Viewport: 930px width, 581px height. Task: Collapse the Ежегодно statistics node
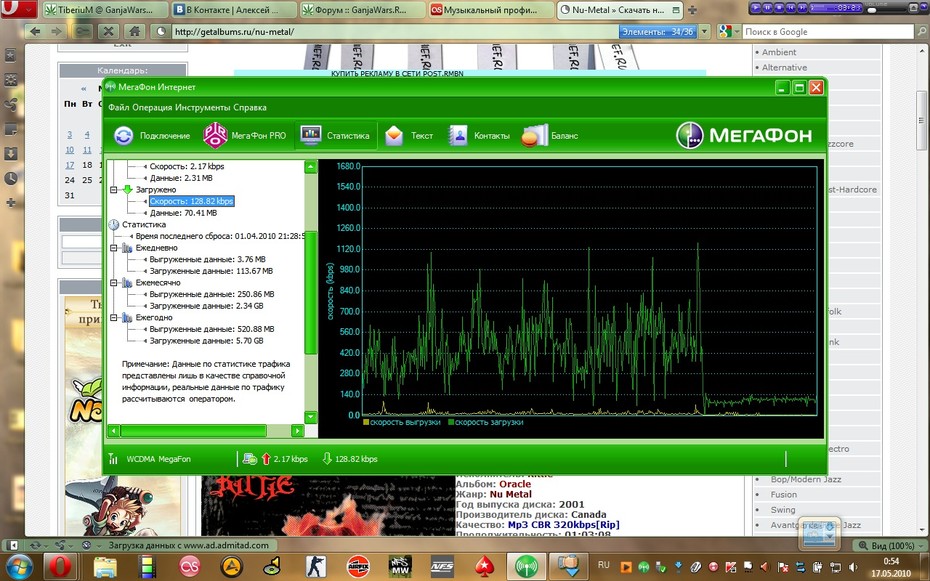coord(114,318)
